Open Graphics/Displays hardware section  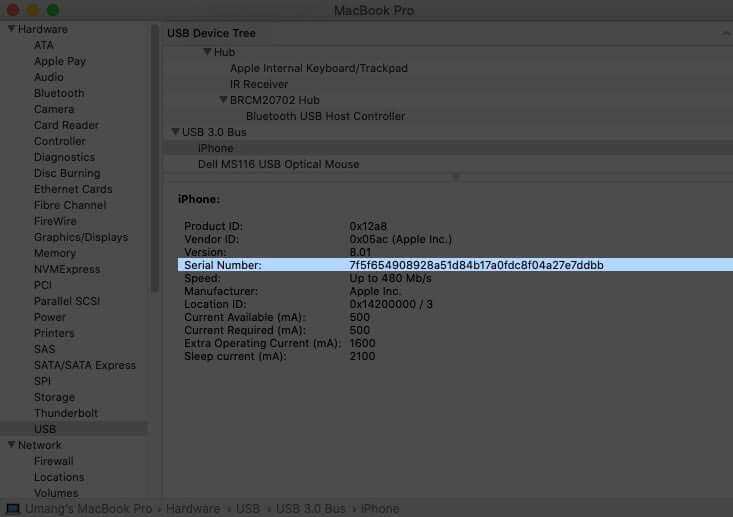coord(81,237)
